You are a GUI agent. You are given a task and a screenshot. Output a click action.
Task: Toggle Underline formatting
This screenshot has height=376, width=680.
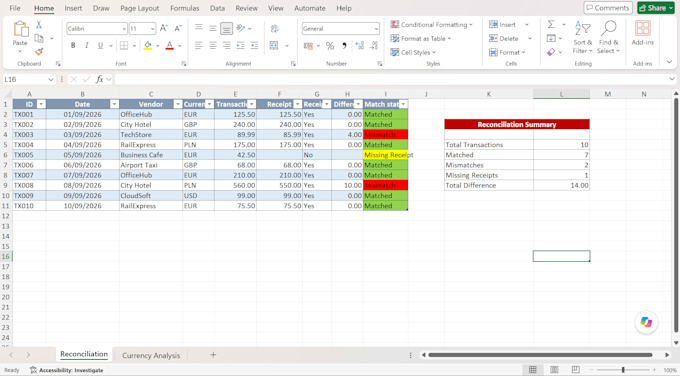click(100, 46)
